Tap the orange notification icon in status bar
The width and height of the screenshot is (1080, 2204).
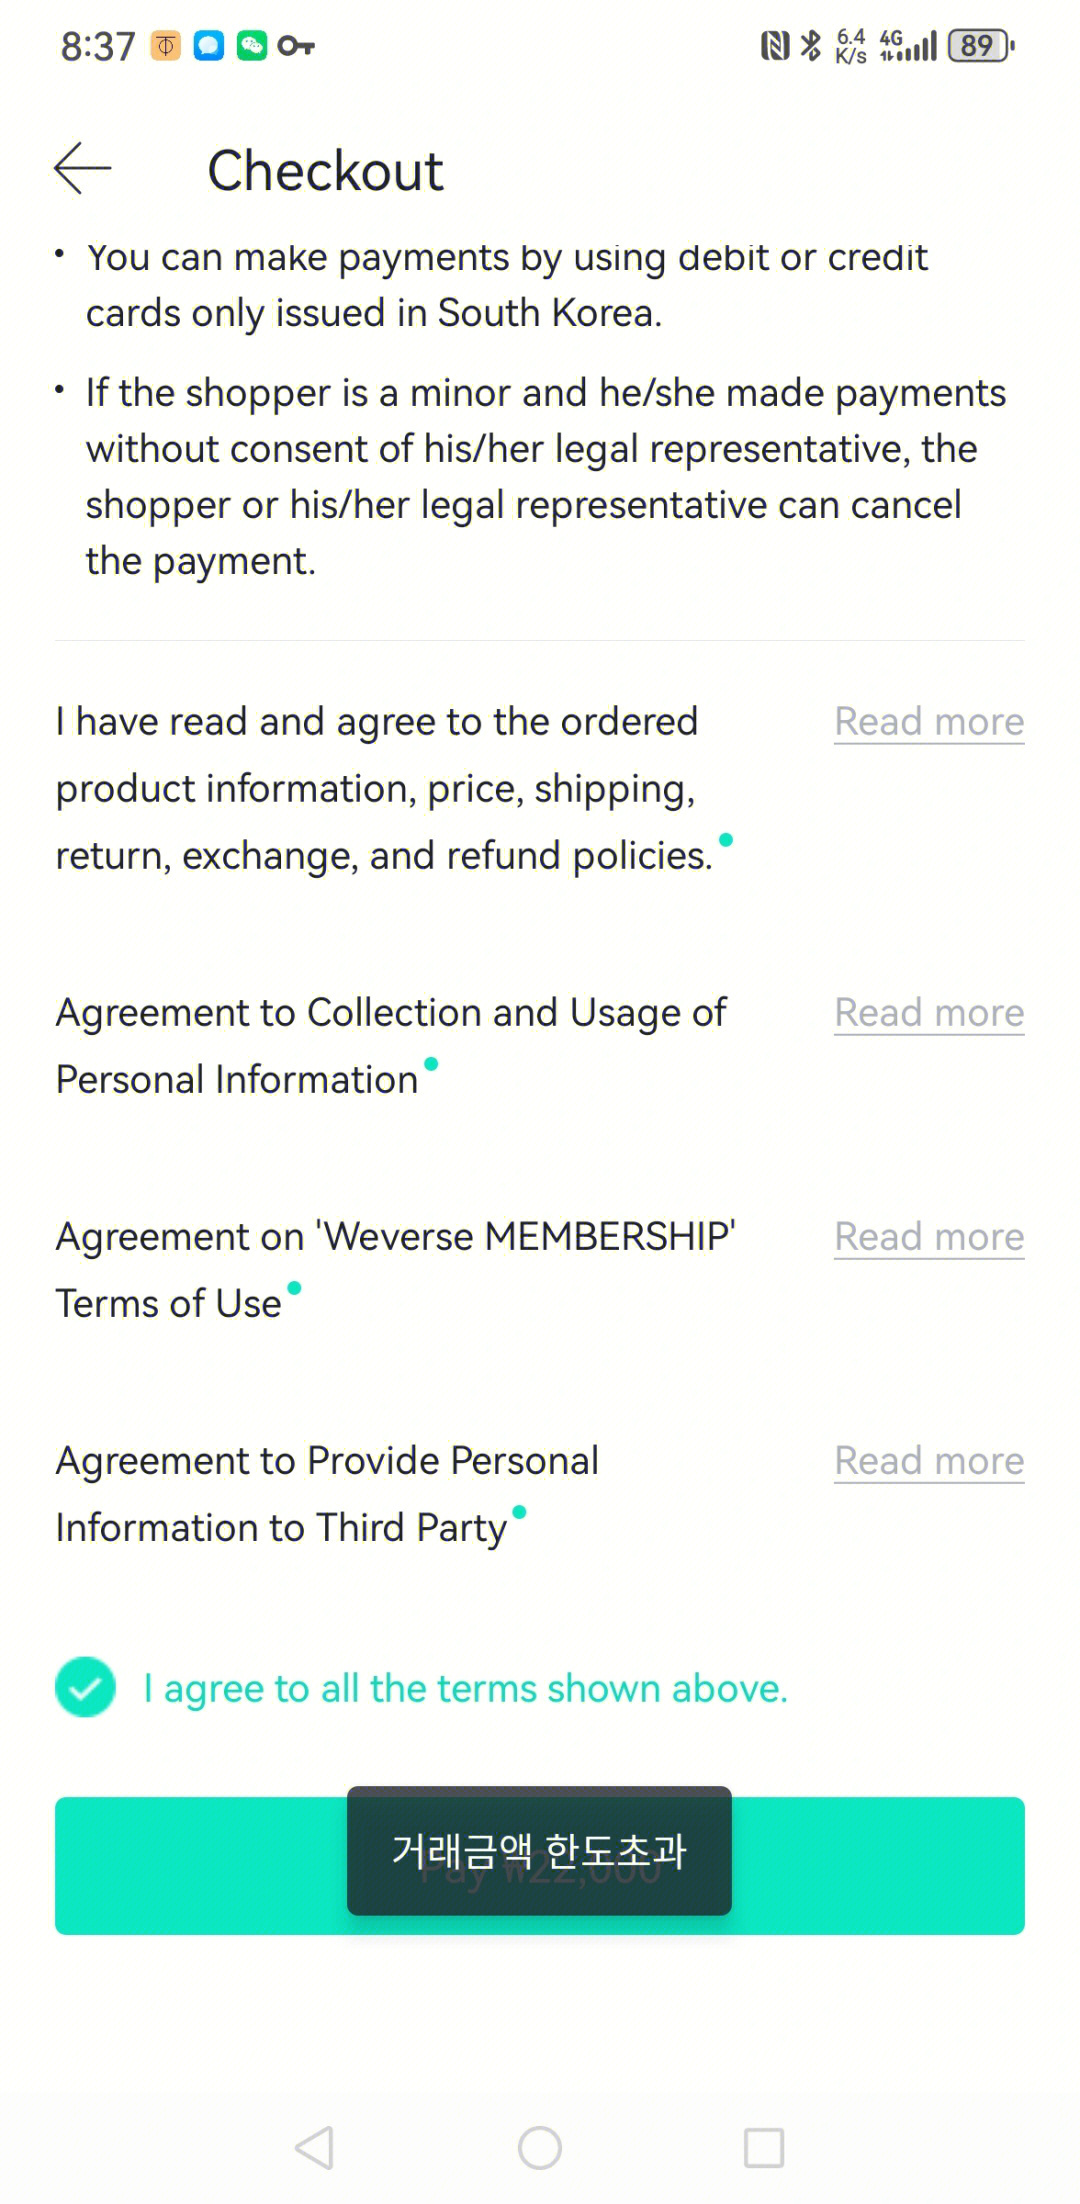(166, 45)
